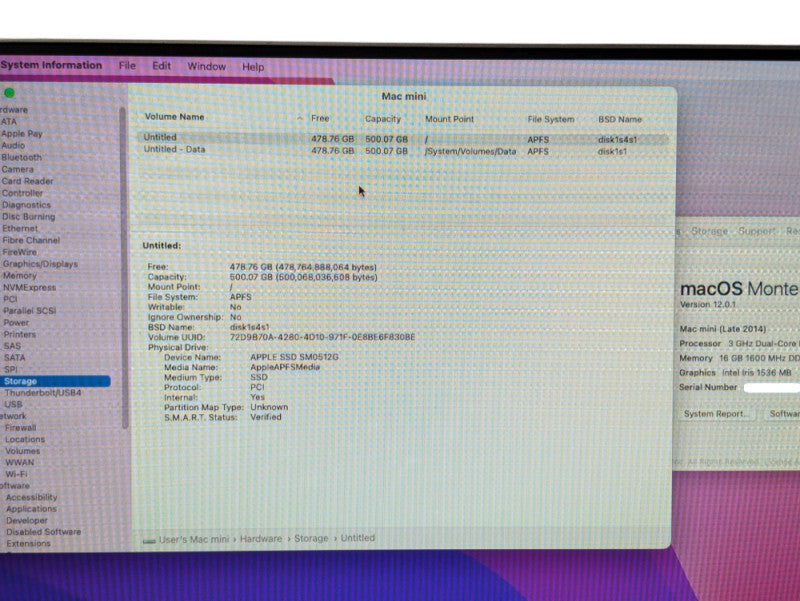
Task: Select the Untitled volume row
Action: (x=403, y=138)
